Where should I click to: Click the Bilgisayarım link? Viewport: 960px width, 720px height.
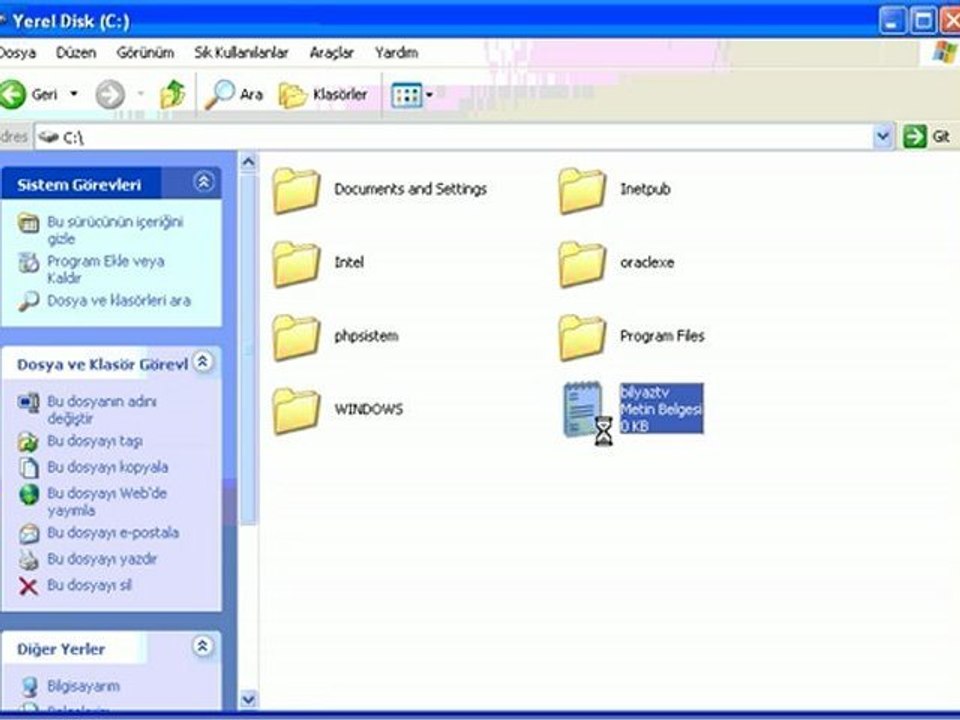click(x=83, y=686)
